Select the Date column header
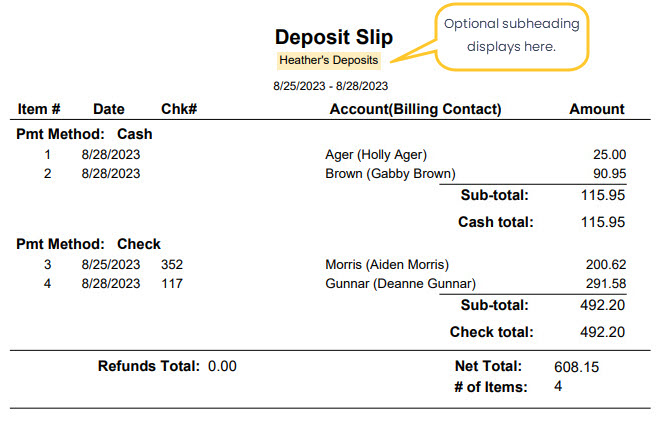The image size is (666, 428). click(108, 109)
